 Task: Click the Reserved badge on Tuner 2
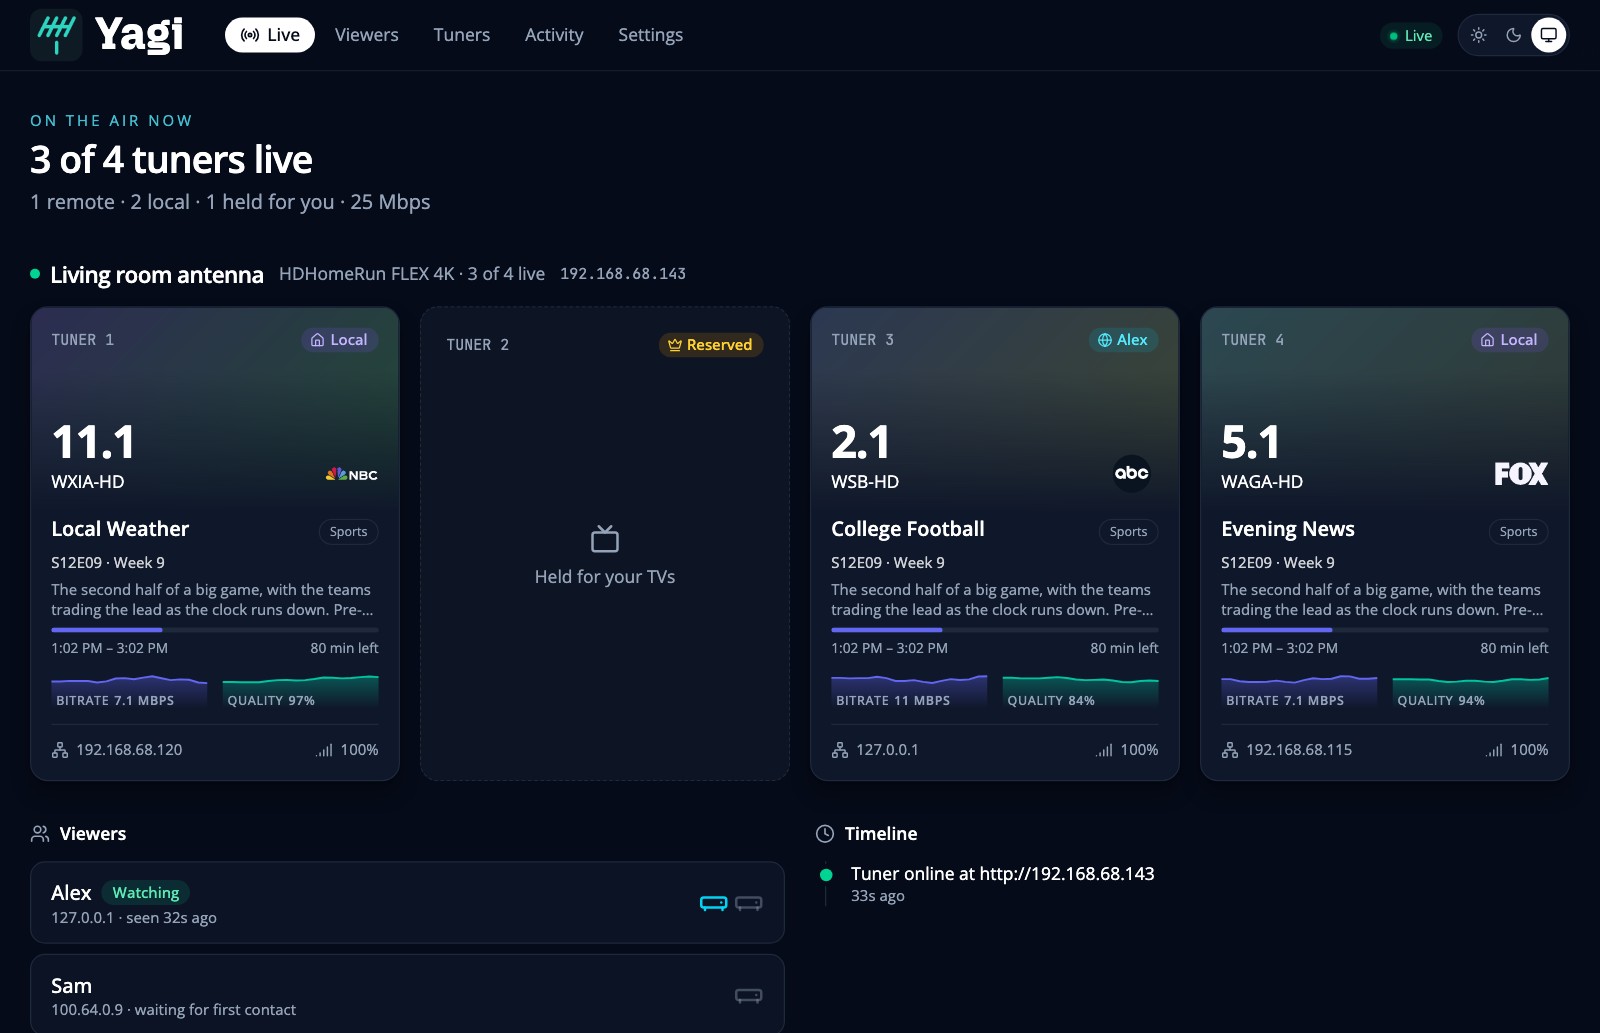click(711, 345)
